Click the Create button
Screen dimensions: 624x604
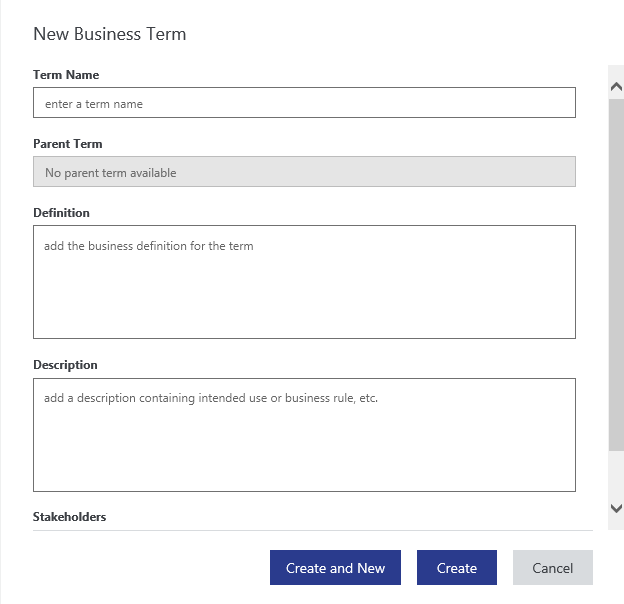coord(456,567)
